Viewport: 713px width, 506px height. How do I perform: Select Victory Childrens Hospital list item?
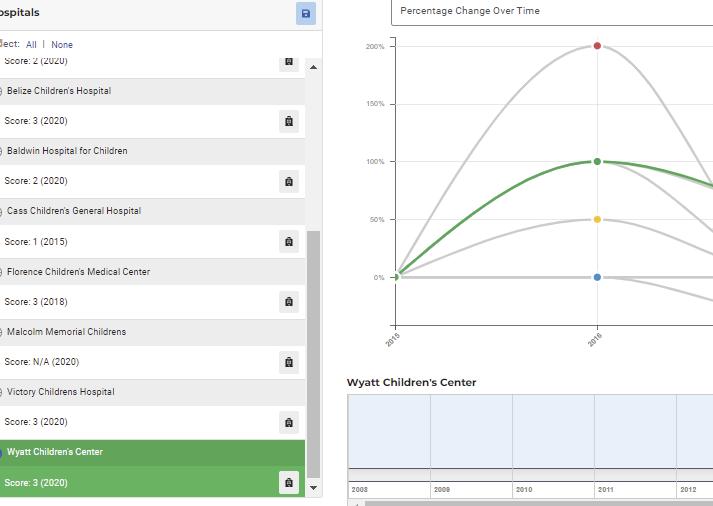pyautogui.click(x=60, y=392)
